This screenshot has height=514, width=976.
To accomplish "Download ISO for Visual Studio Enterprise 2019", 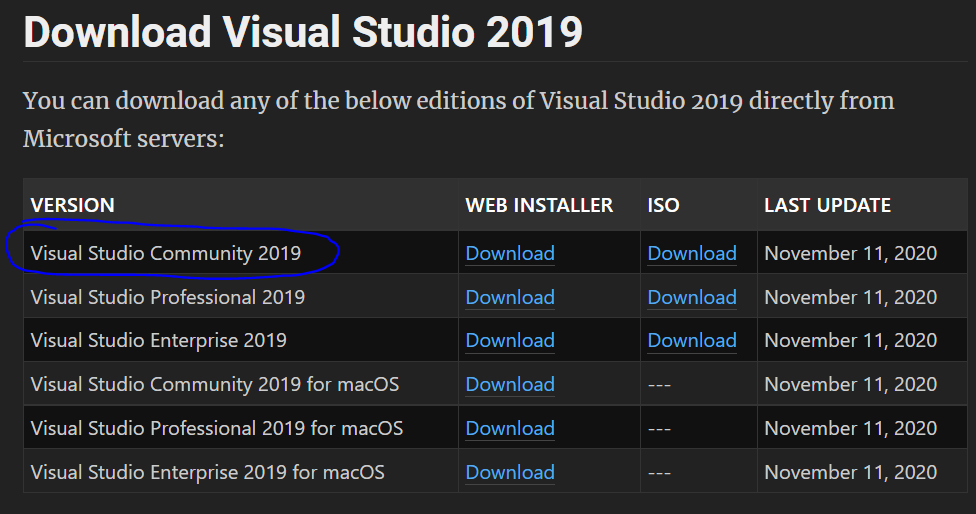I will pyautogui.click(x=692, y=340).
